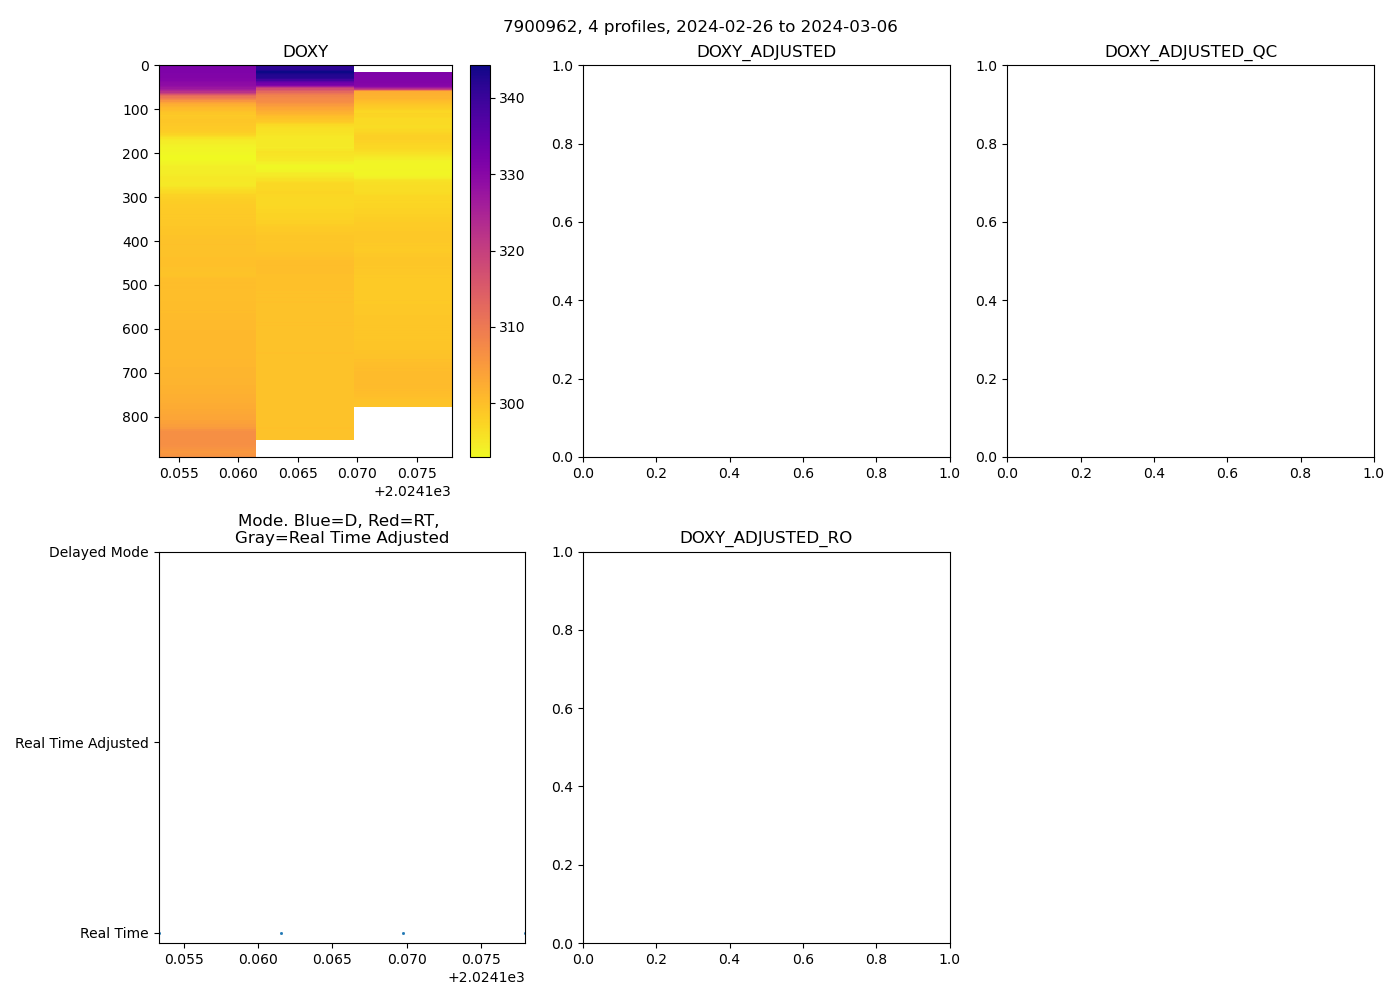Image resolution: width=1400 pixels, height=1000 pixels.
Task: Click the 300 tick label on colorbar
Action: point(511,404)
